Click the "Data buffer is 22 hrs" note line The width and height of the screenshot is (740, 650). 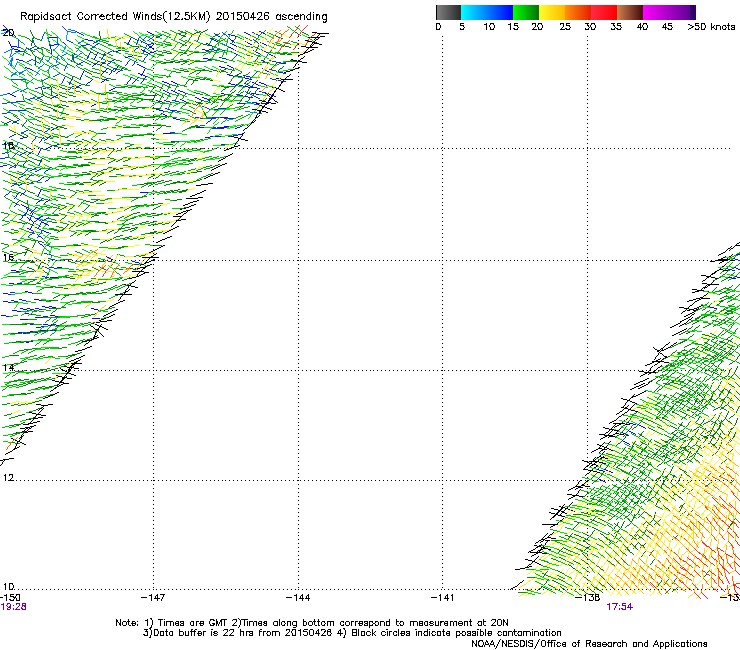tap(352, 633)
